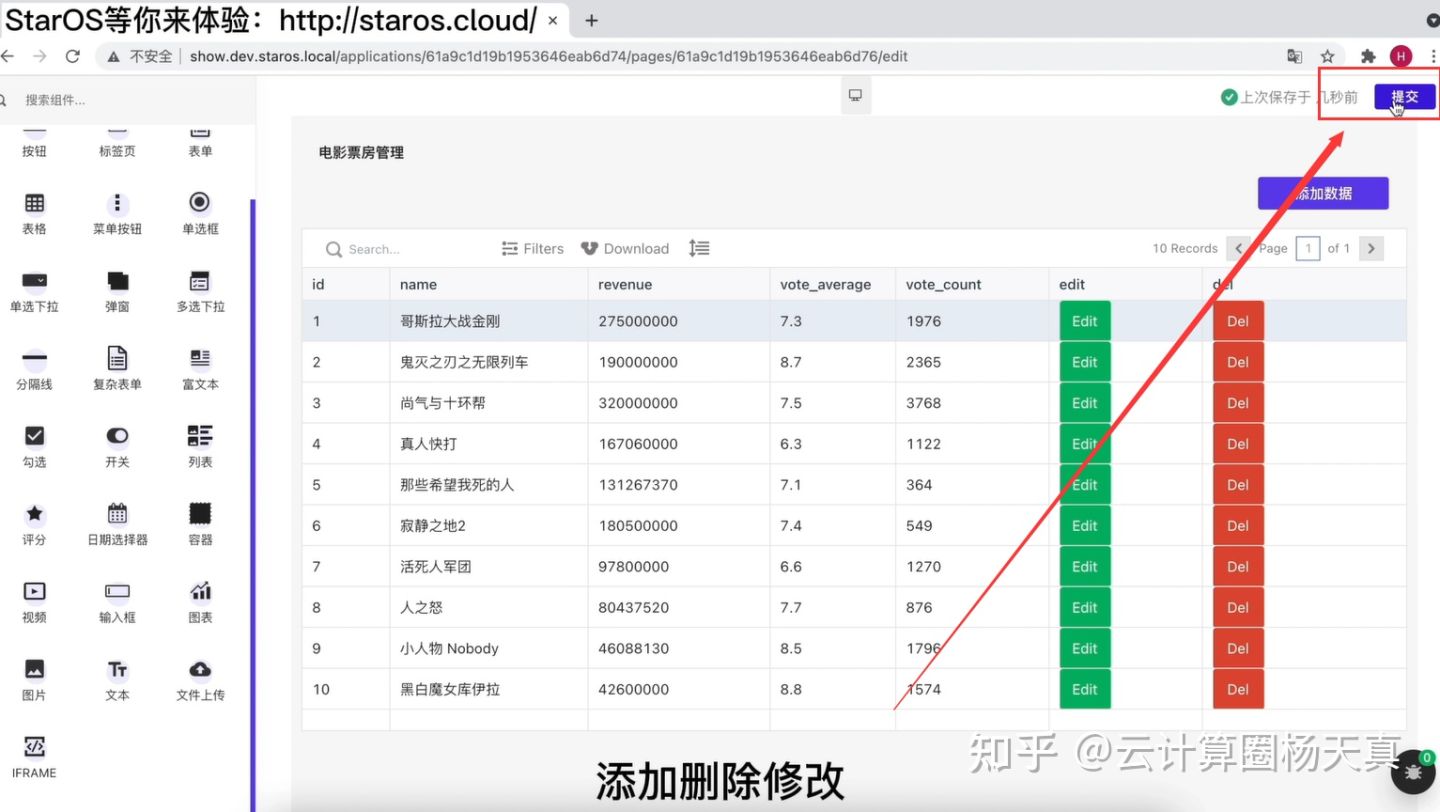Open the translate page icon
This screenshot has height=812, width=1440.
click(1295, 56)
